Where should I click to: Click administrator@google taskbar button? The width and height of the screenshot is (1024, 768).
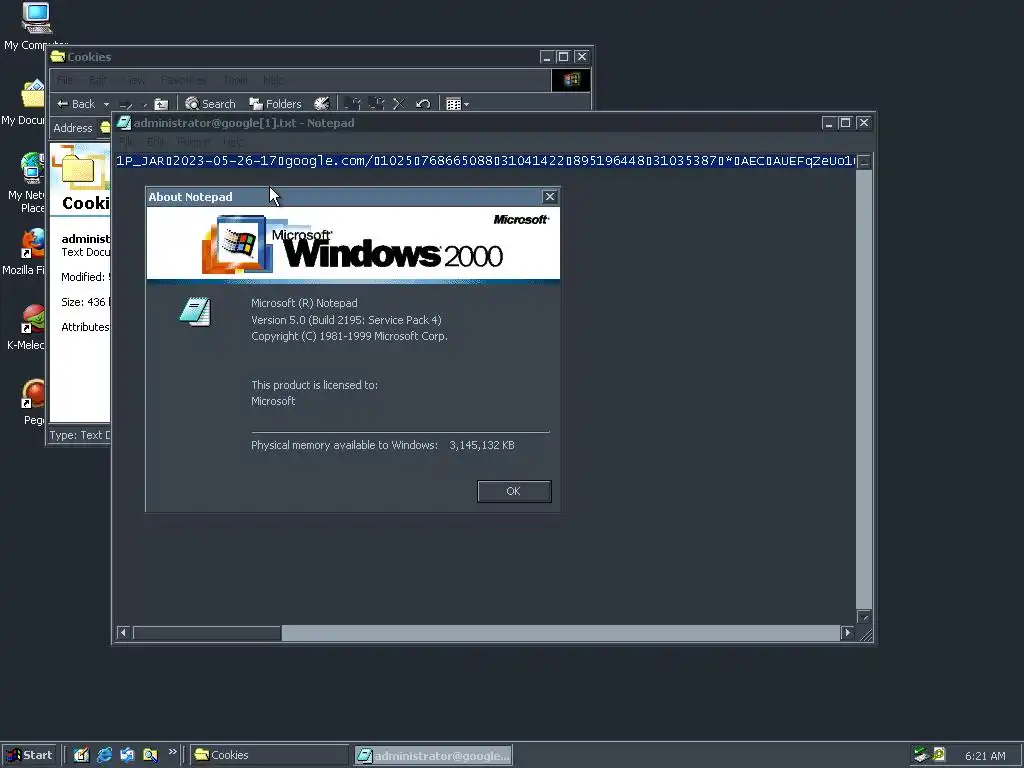click(x=433, y=755)
